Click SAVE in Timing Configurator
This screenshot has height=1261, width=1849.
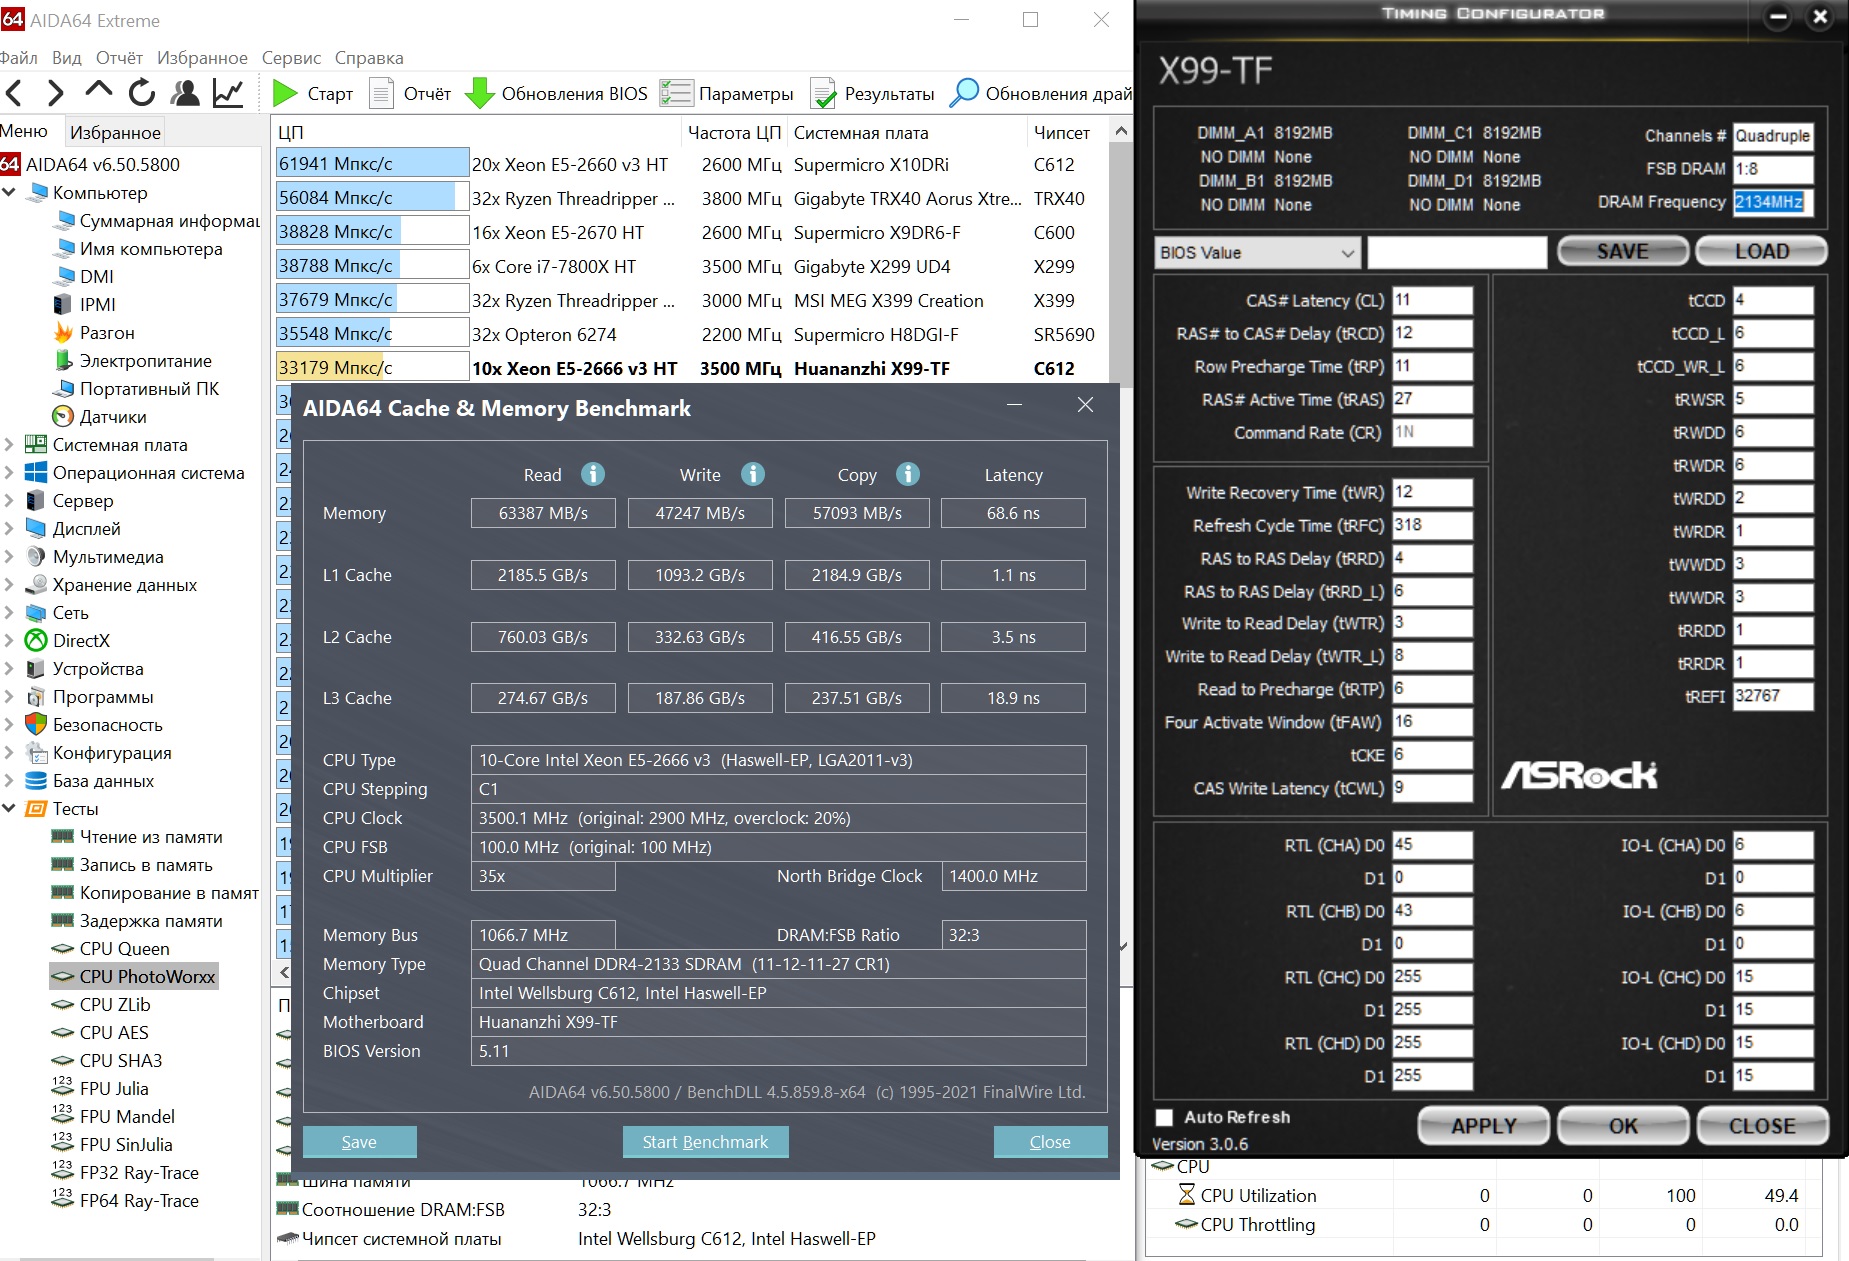click(x=1623, y=252)
